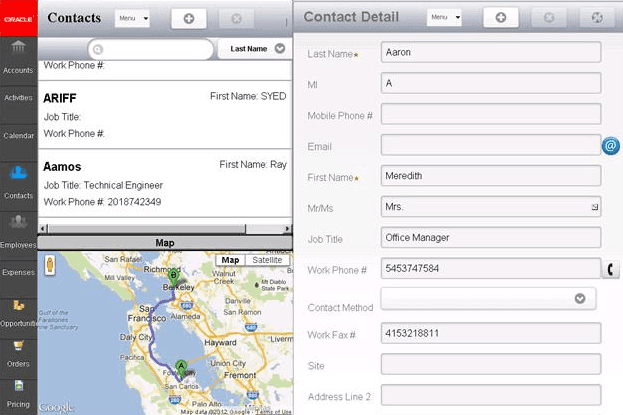Click the Site input field

[491, 364]
